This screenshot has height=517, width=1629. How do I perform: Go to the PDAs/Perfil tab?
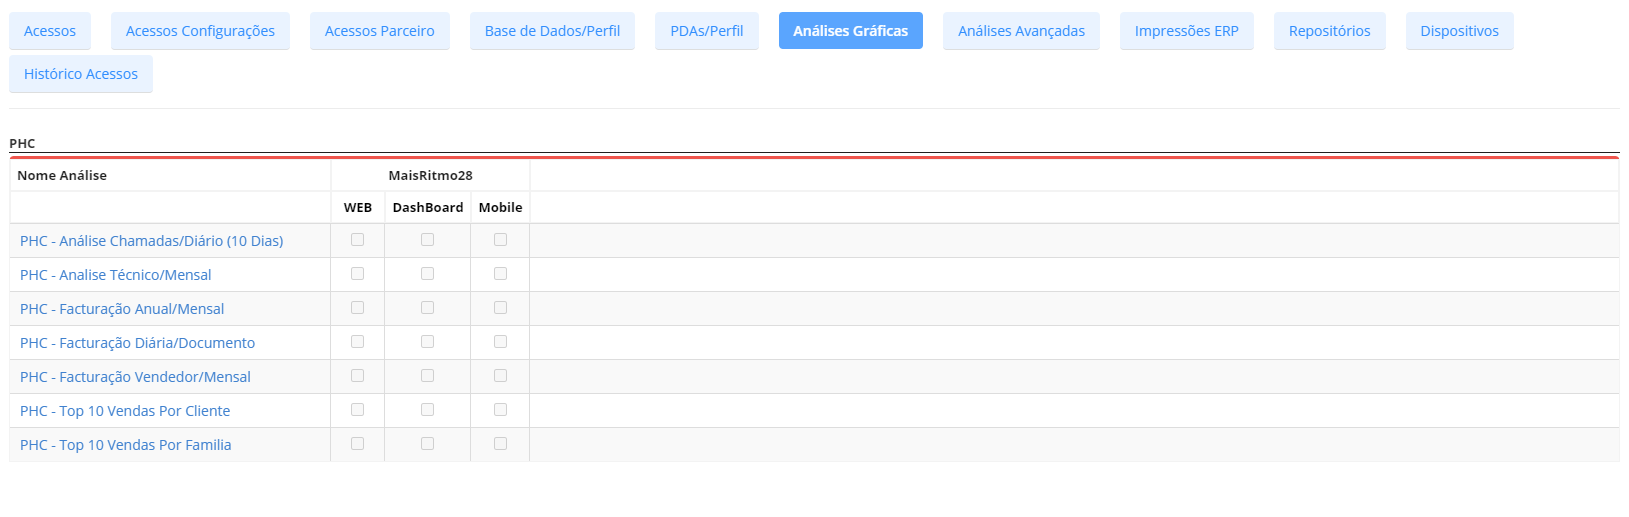click(x=707, y=31)
